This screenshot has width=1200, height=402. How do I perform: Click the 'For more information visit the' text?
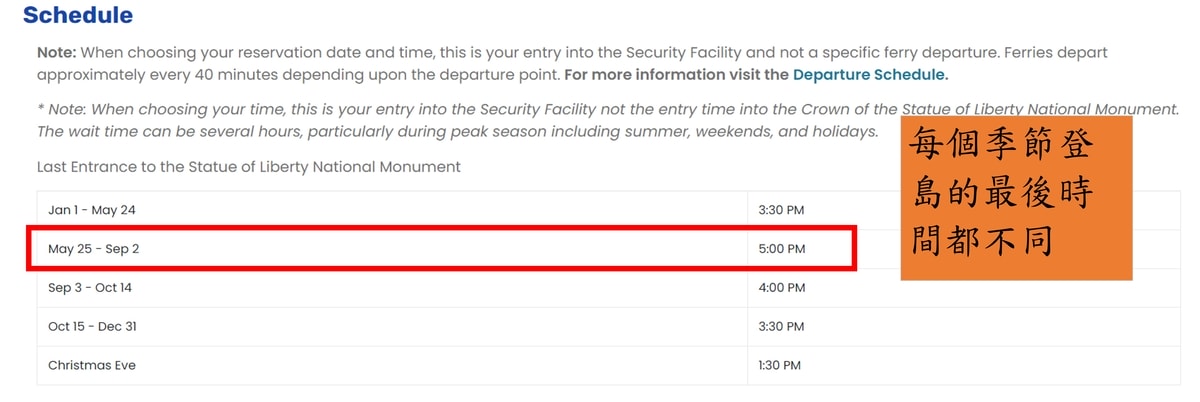(676, 74)
